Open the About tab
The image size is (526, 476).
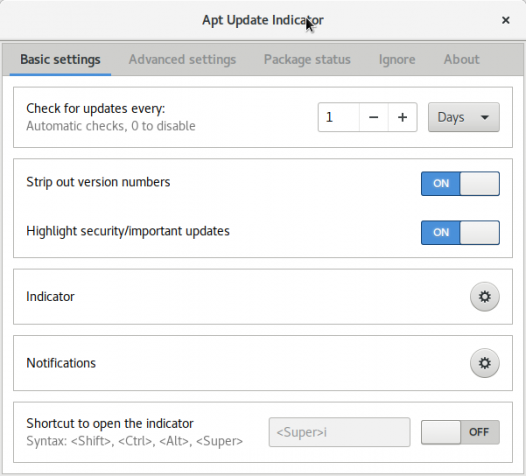pos(462,59)
